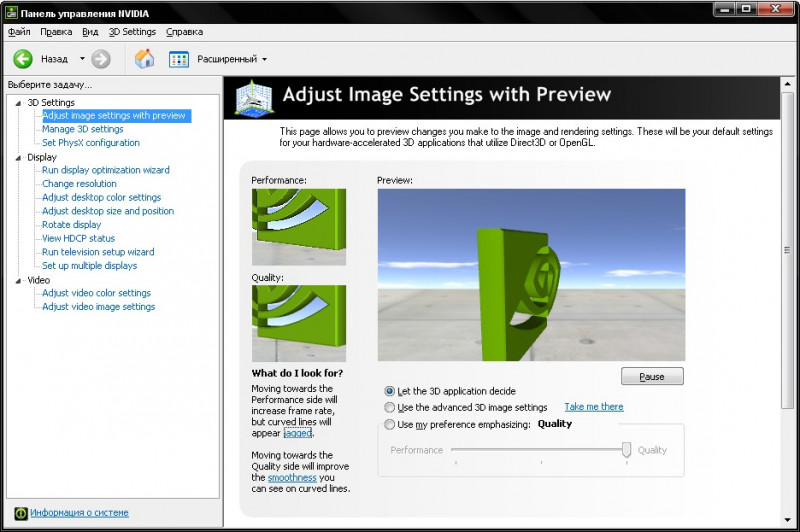
Task: Open the Back history dropdown arrow
Action: tap(82, 59)
